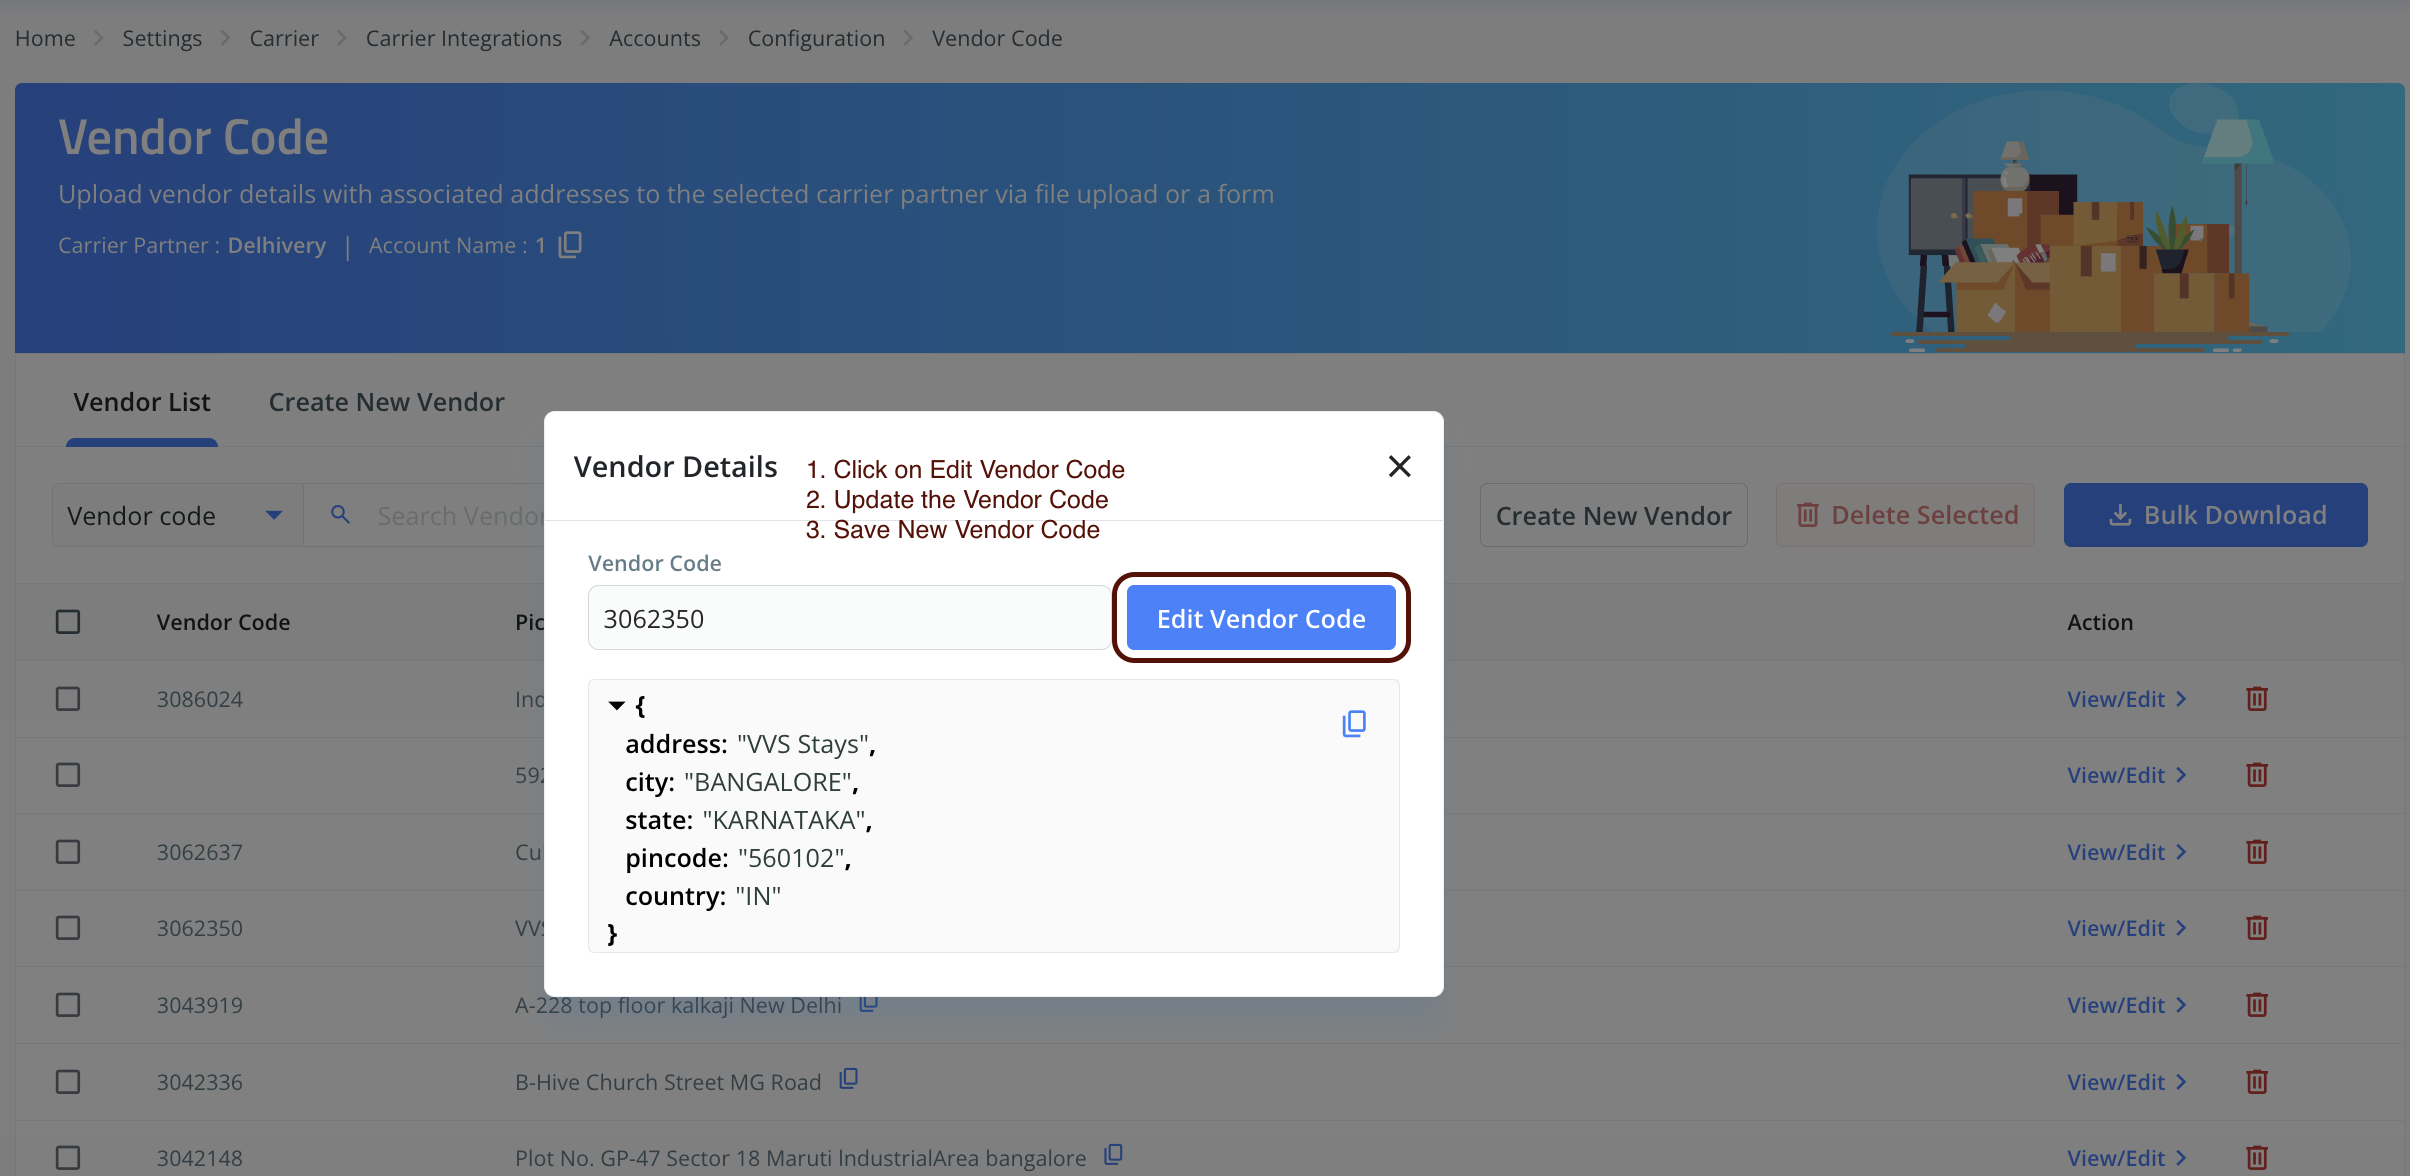Click the search magnifier icon
This screenshot has width=2410, height=1176.
(x=340, y=515)
